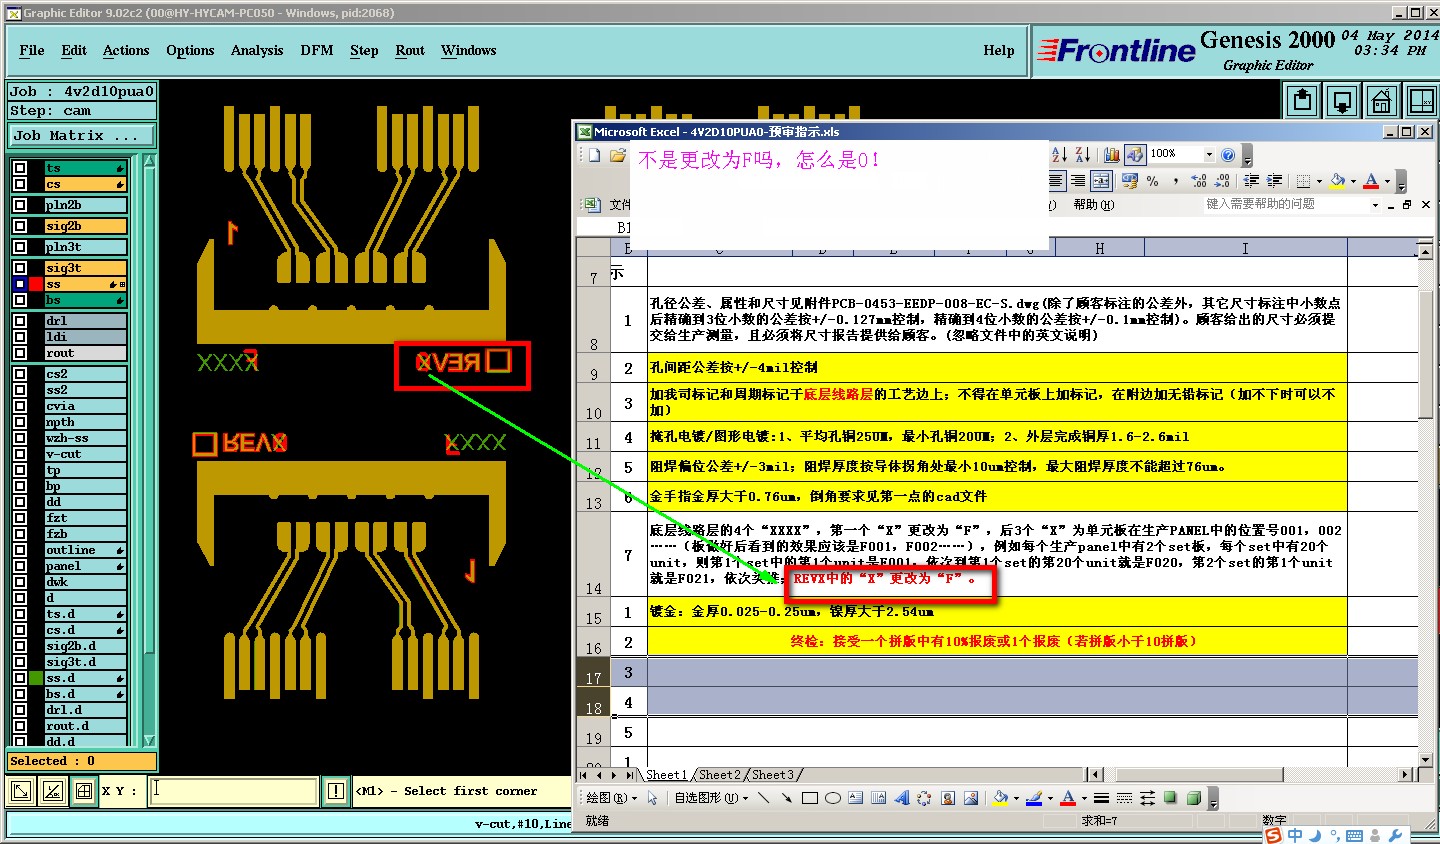Select layer rout in layer list
Viewport: 1440px width, 844px height.
pos(85,353)
